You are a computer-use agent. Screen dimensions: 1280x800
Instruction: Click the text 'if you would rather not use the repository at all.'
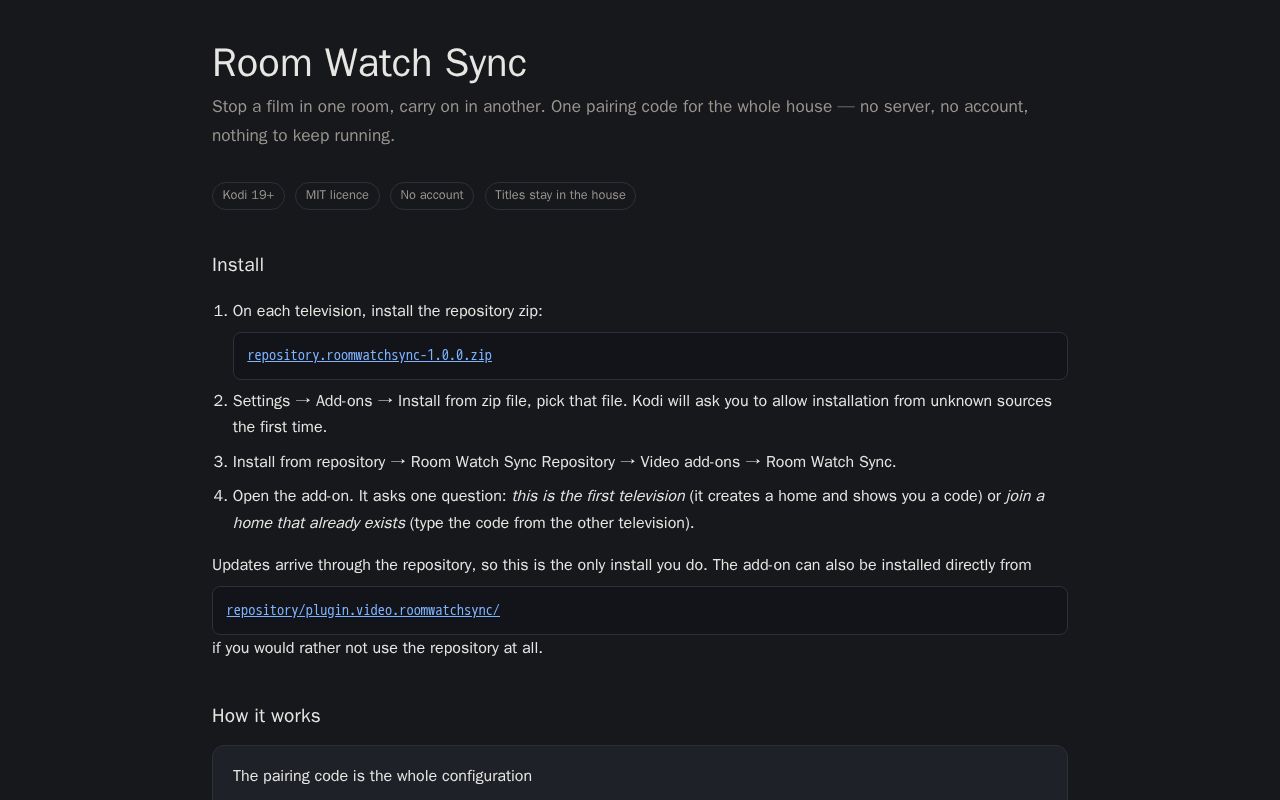click(x=377, y=648)
